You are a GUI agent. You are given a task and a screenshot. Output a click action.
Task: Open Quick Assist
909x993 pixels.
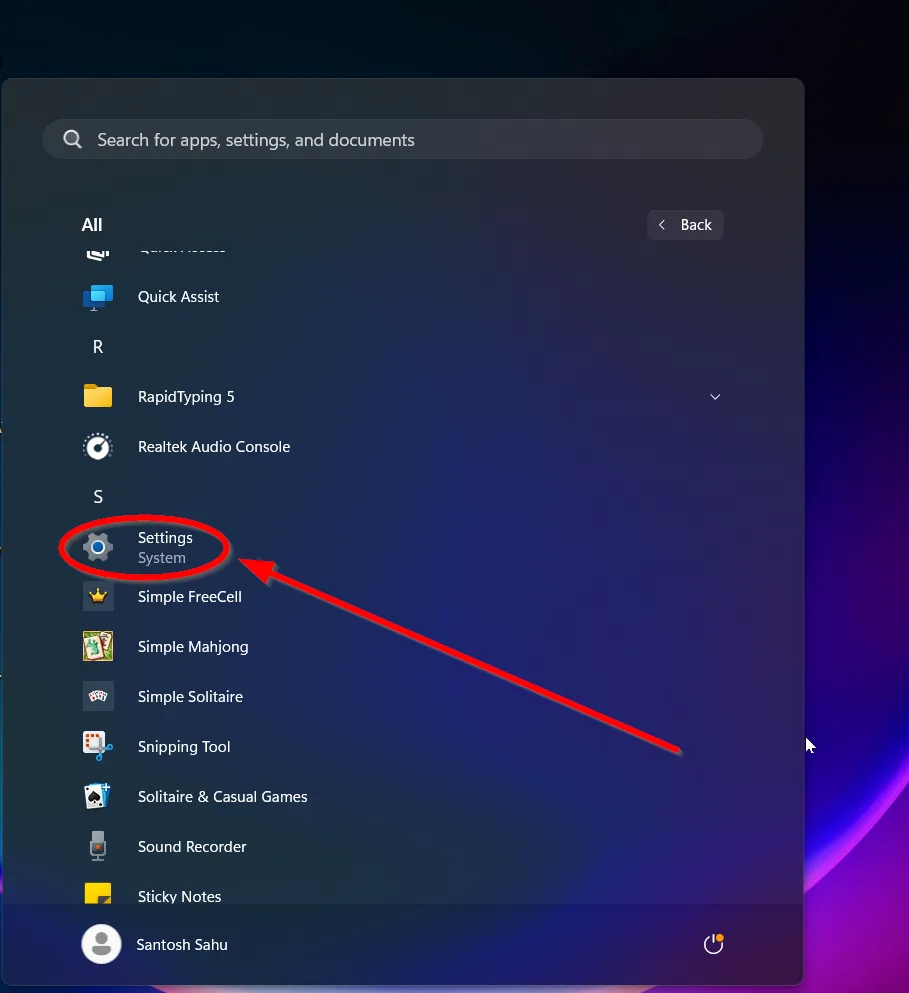pos(178,296)
